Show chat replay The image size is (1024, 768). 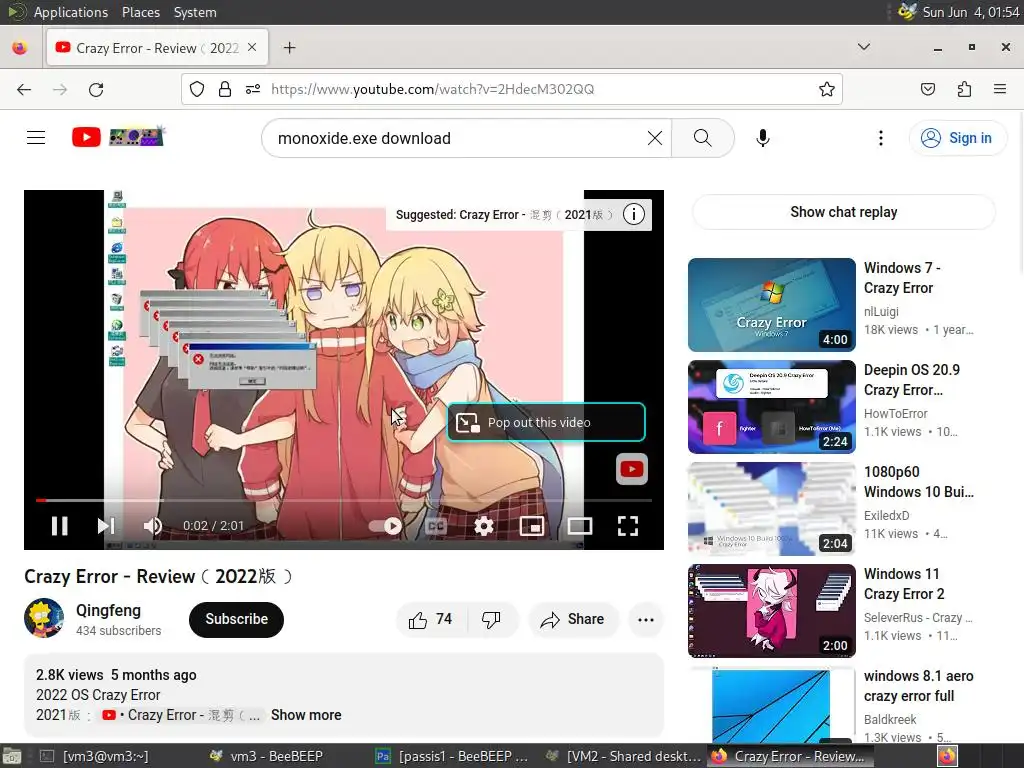[843, 212]
